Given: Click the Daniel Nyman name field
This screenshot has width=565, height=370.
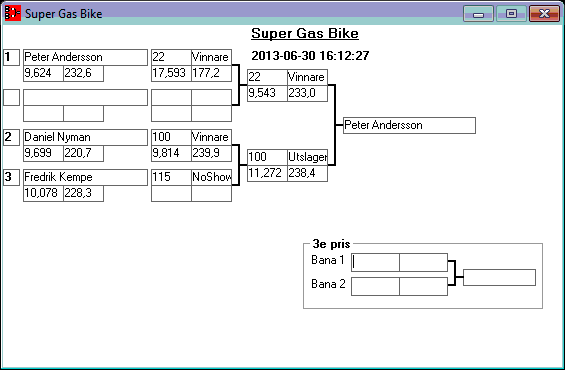Looking at the screenshot, I should [85, 137].
